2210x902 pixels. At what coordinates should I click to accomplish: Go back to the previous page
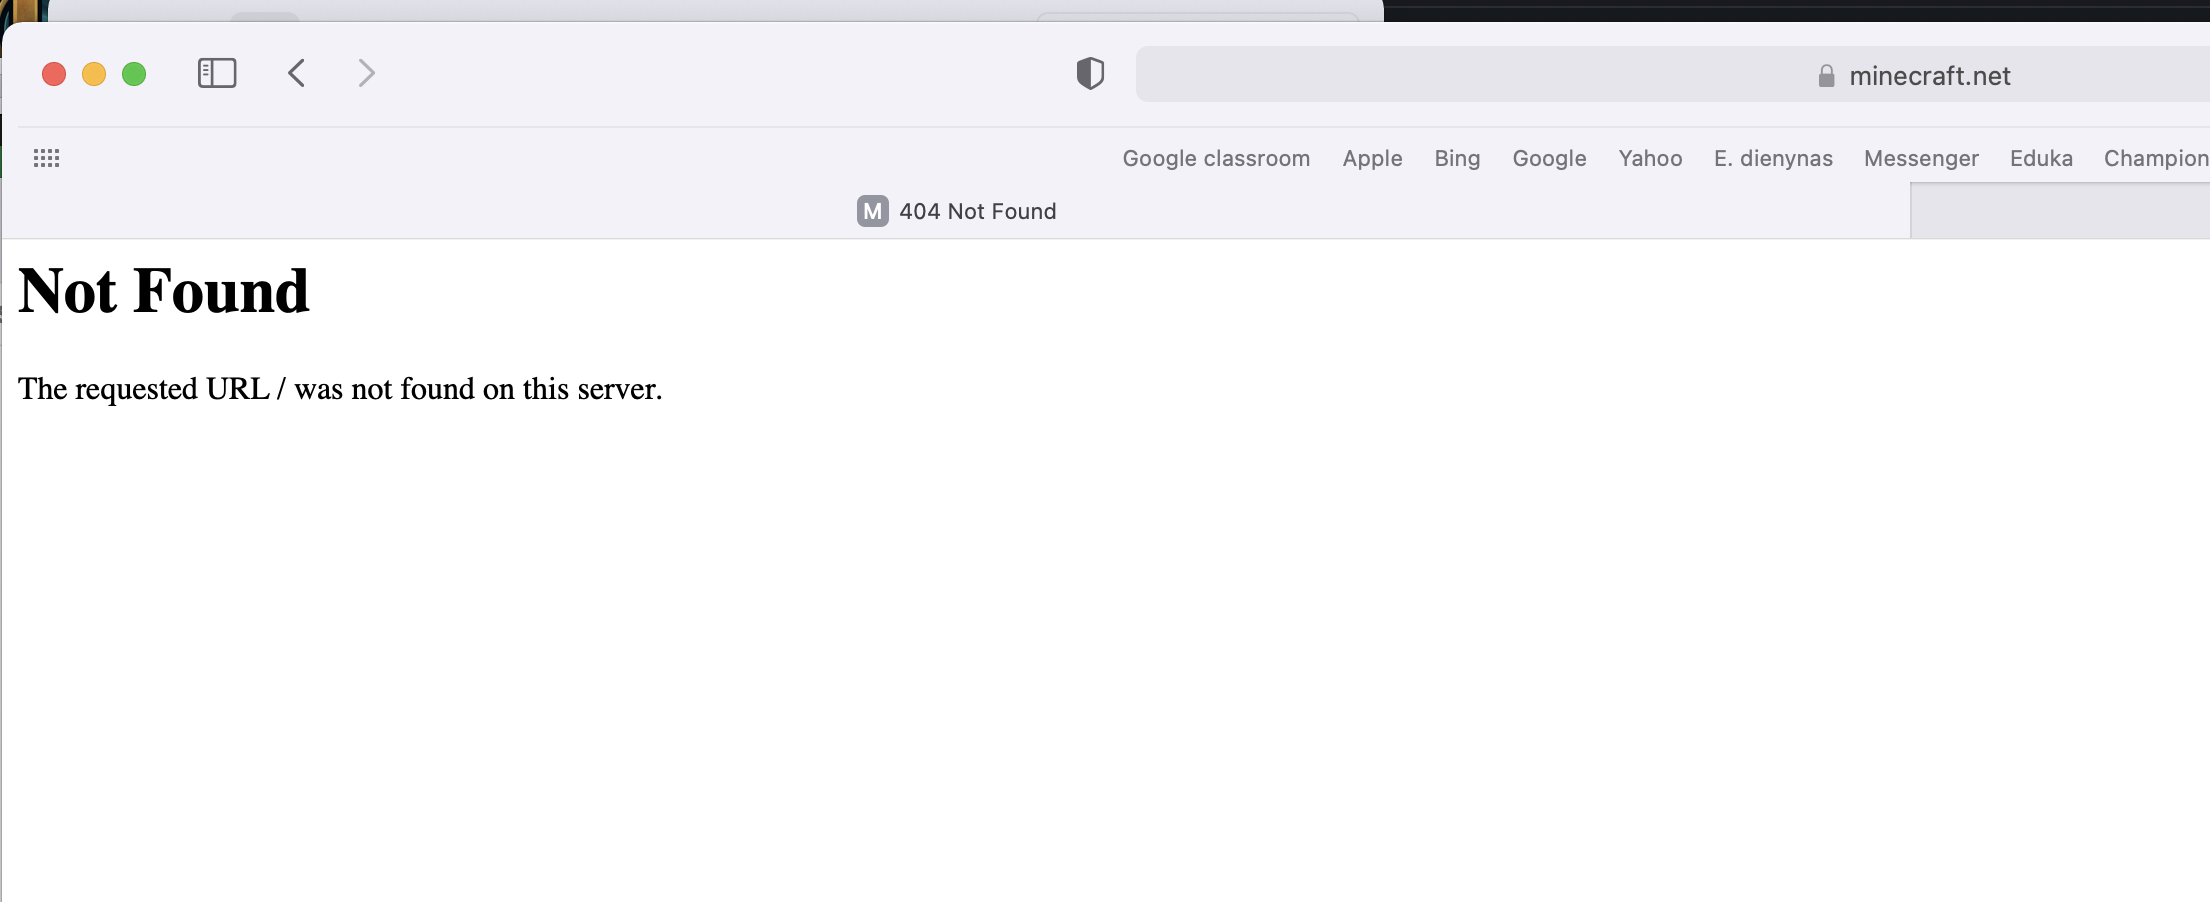(296, 73)
